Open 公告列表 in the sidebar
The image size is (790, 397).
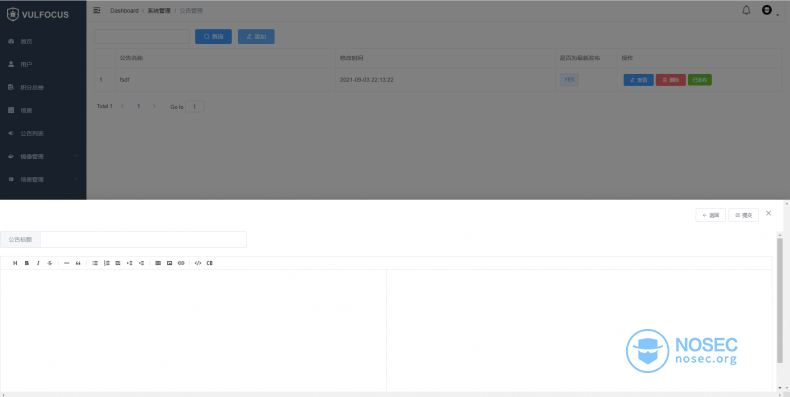click(43, 134)
